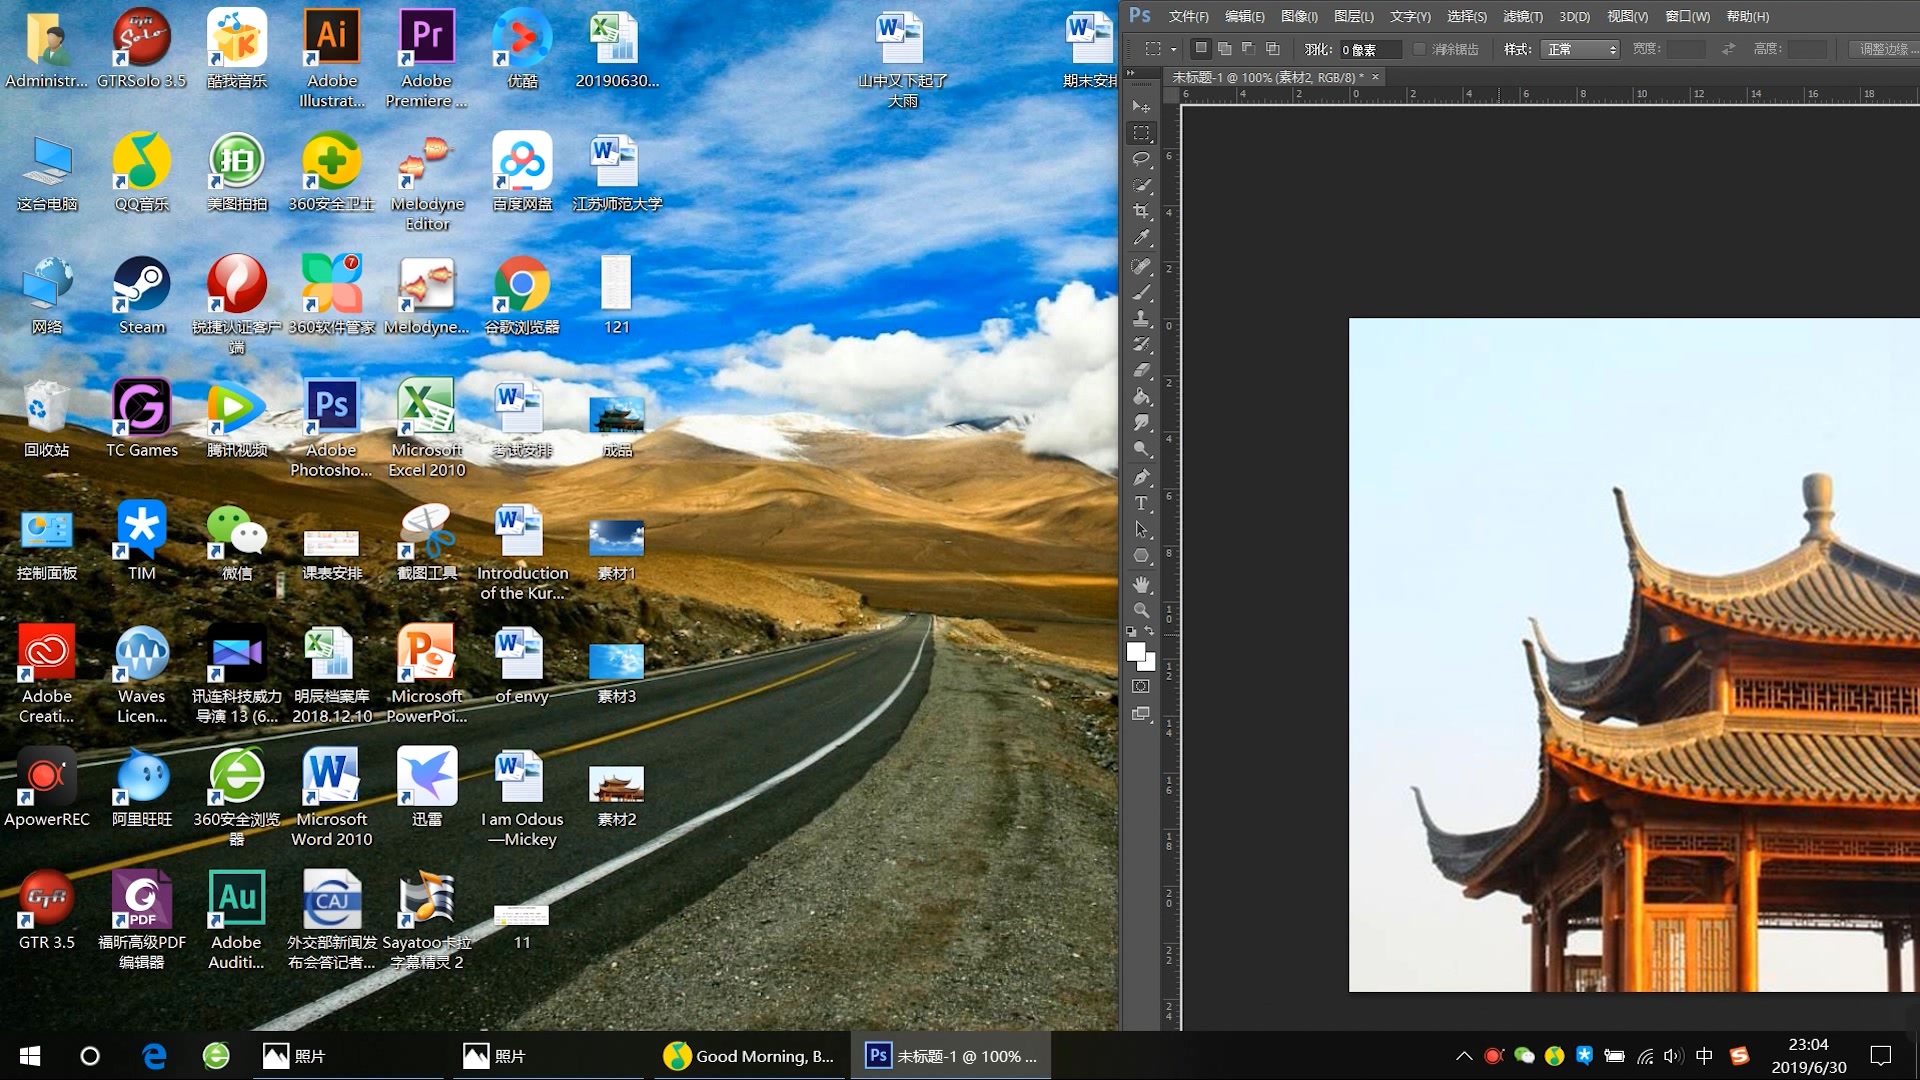Select the Text tool
1920x1080 pixels.
pos(1141,502)
